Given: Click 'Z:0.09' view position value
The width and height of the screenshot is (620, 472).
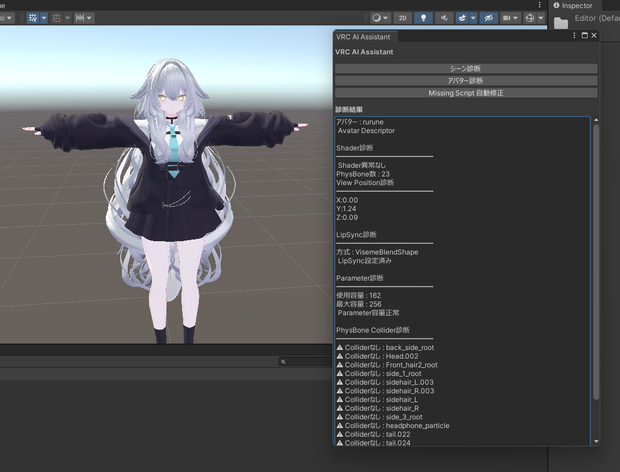Looking at the screenshot, I should 347,217.
